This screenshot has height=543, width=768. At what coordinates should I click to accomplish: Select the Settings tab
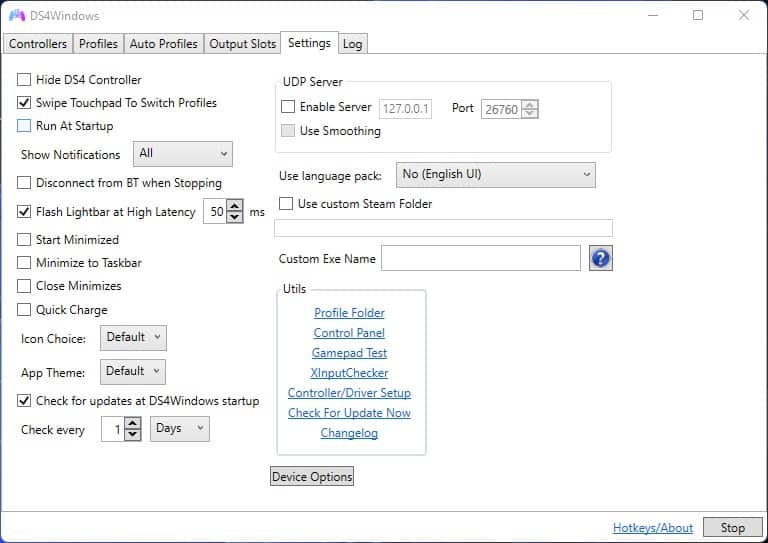pyautogui.click(x=309, y=43)
